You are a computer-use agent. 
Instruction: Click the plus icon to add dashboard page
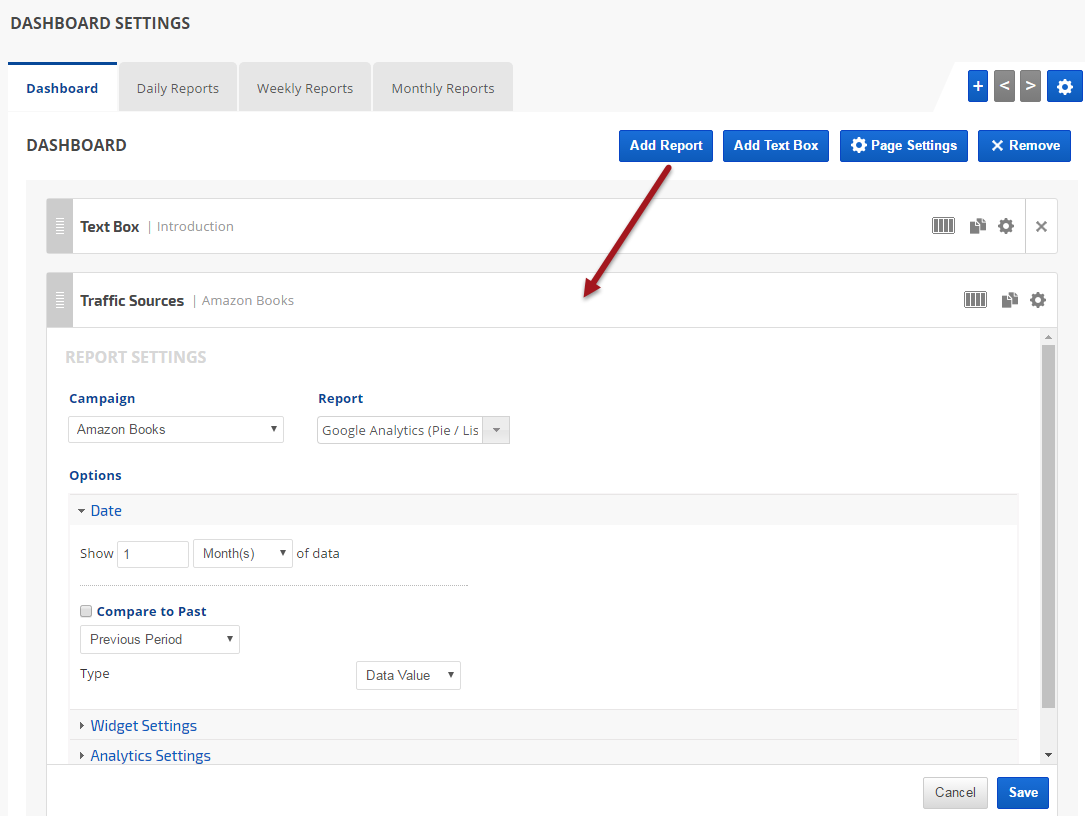click(x=978, y=87)
